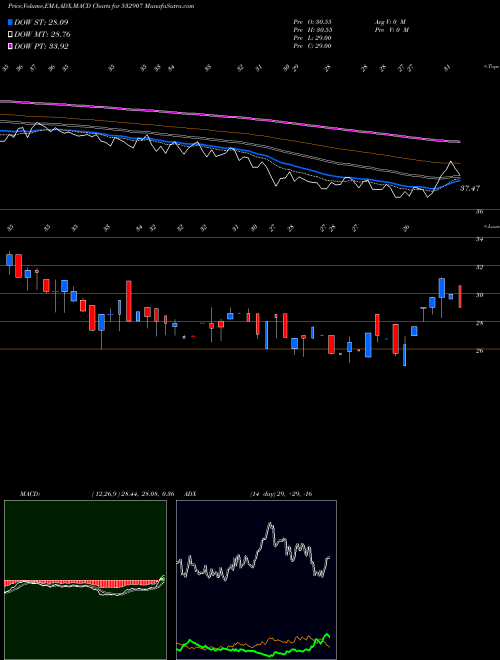The image size is (500, 660).
Task: Click the 28 price axis label
Action: click(479, 323)
